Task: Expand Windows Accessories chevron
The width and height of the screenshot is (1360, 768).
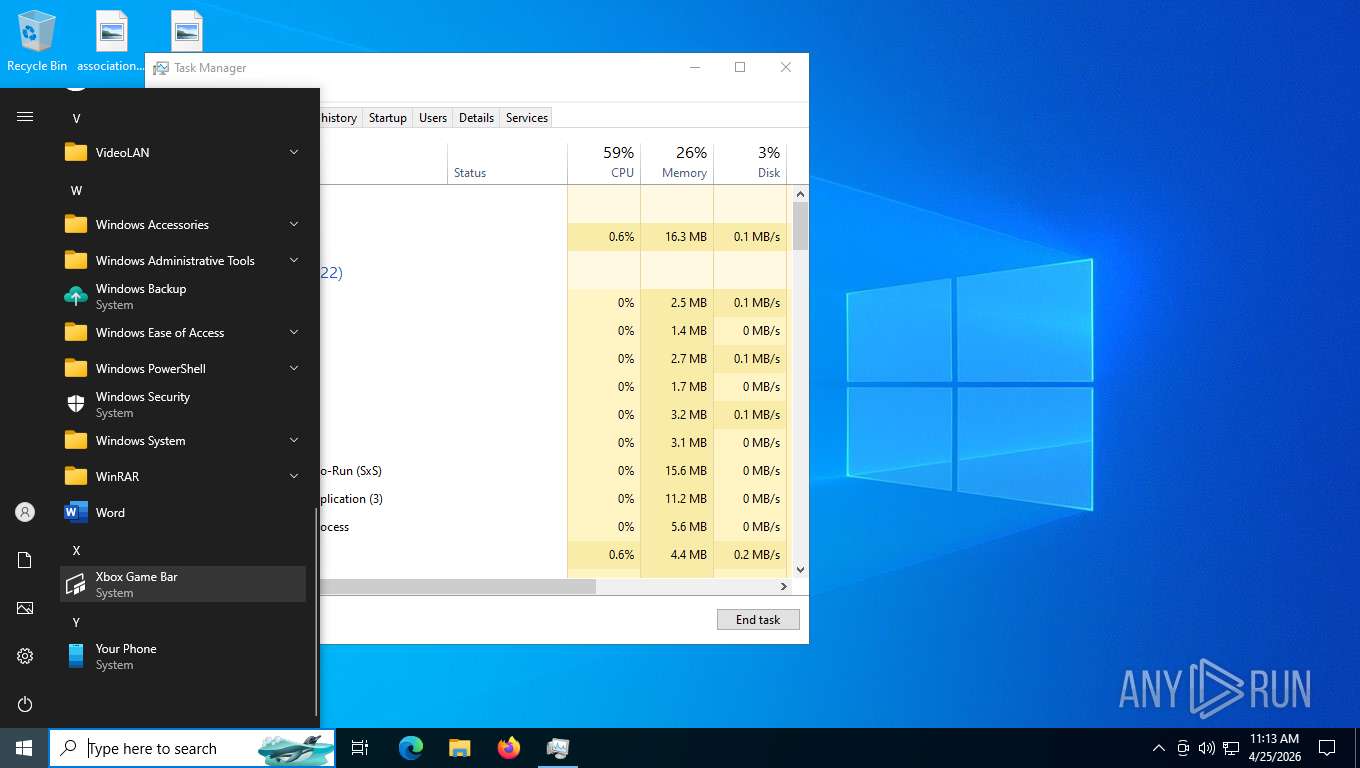Action: tap(294, 225)
